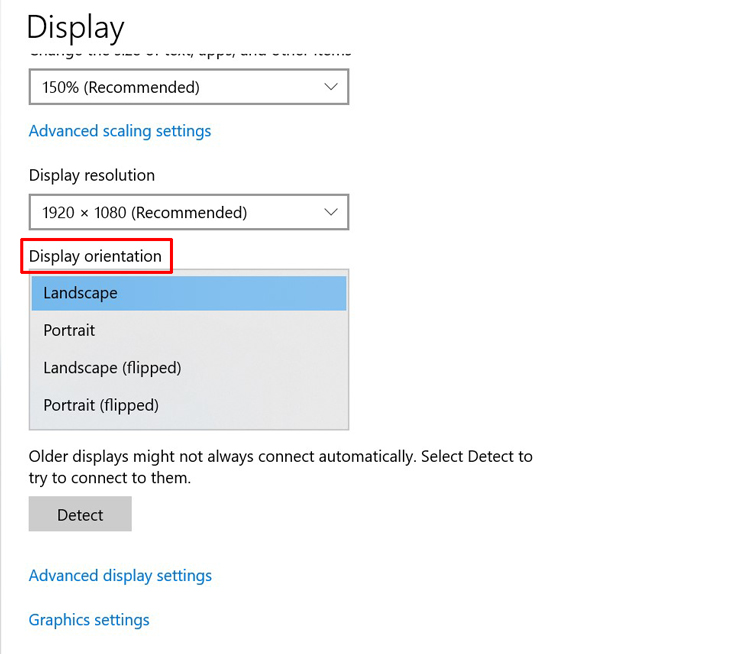
Task: Click the Display orientation label
Action: (x=95, y=256)
